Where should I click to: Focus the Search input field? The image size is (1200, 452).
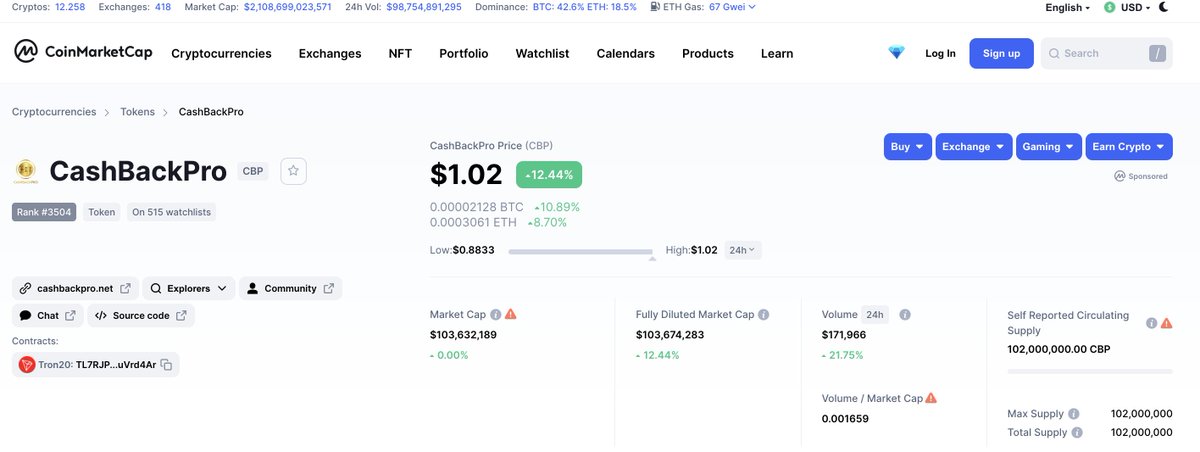(x=1107, y=53)
